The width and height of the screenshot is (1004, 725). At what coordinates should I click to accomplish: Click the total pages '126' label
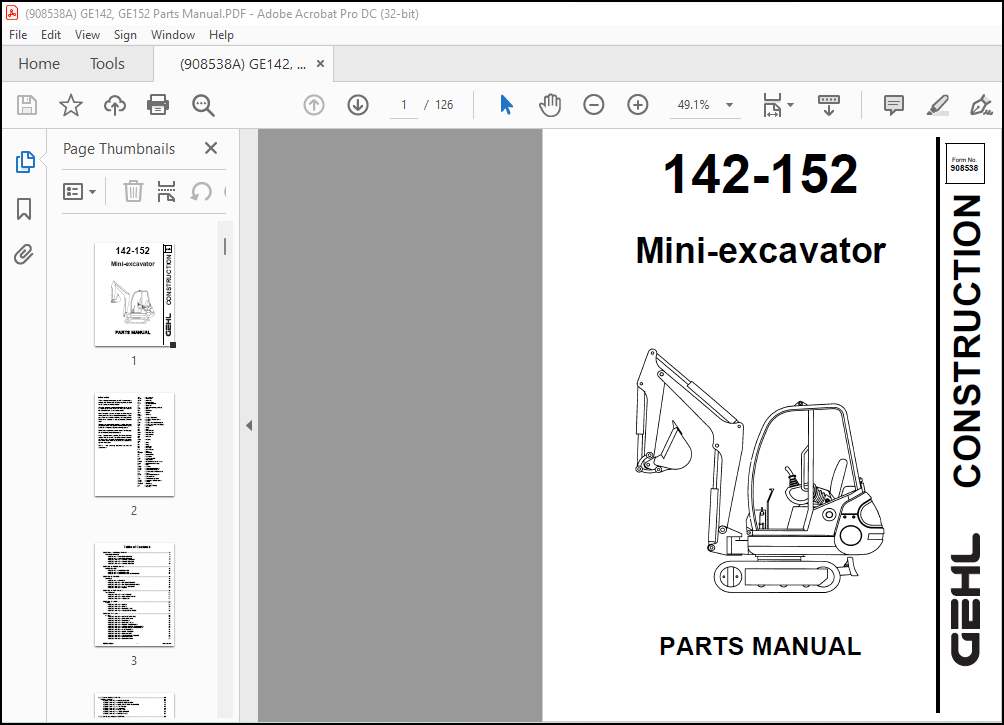click(x=444, y=105)
